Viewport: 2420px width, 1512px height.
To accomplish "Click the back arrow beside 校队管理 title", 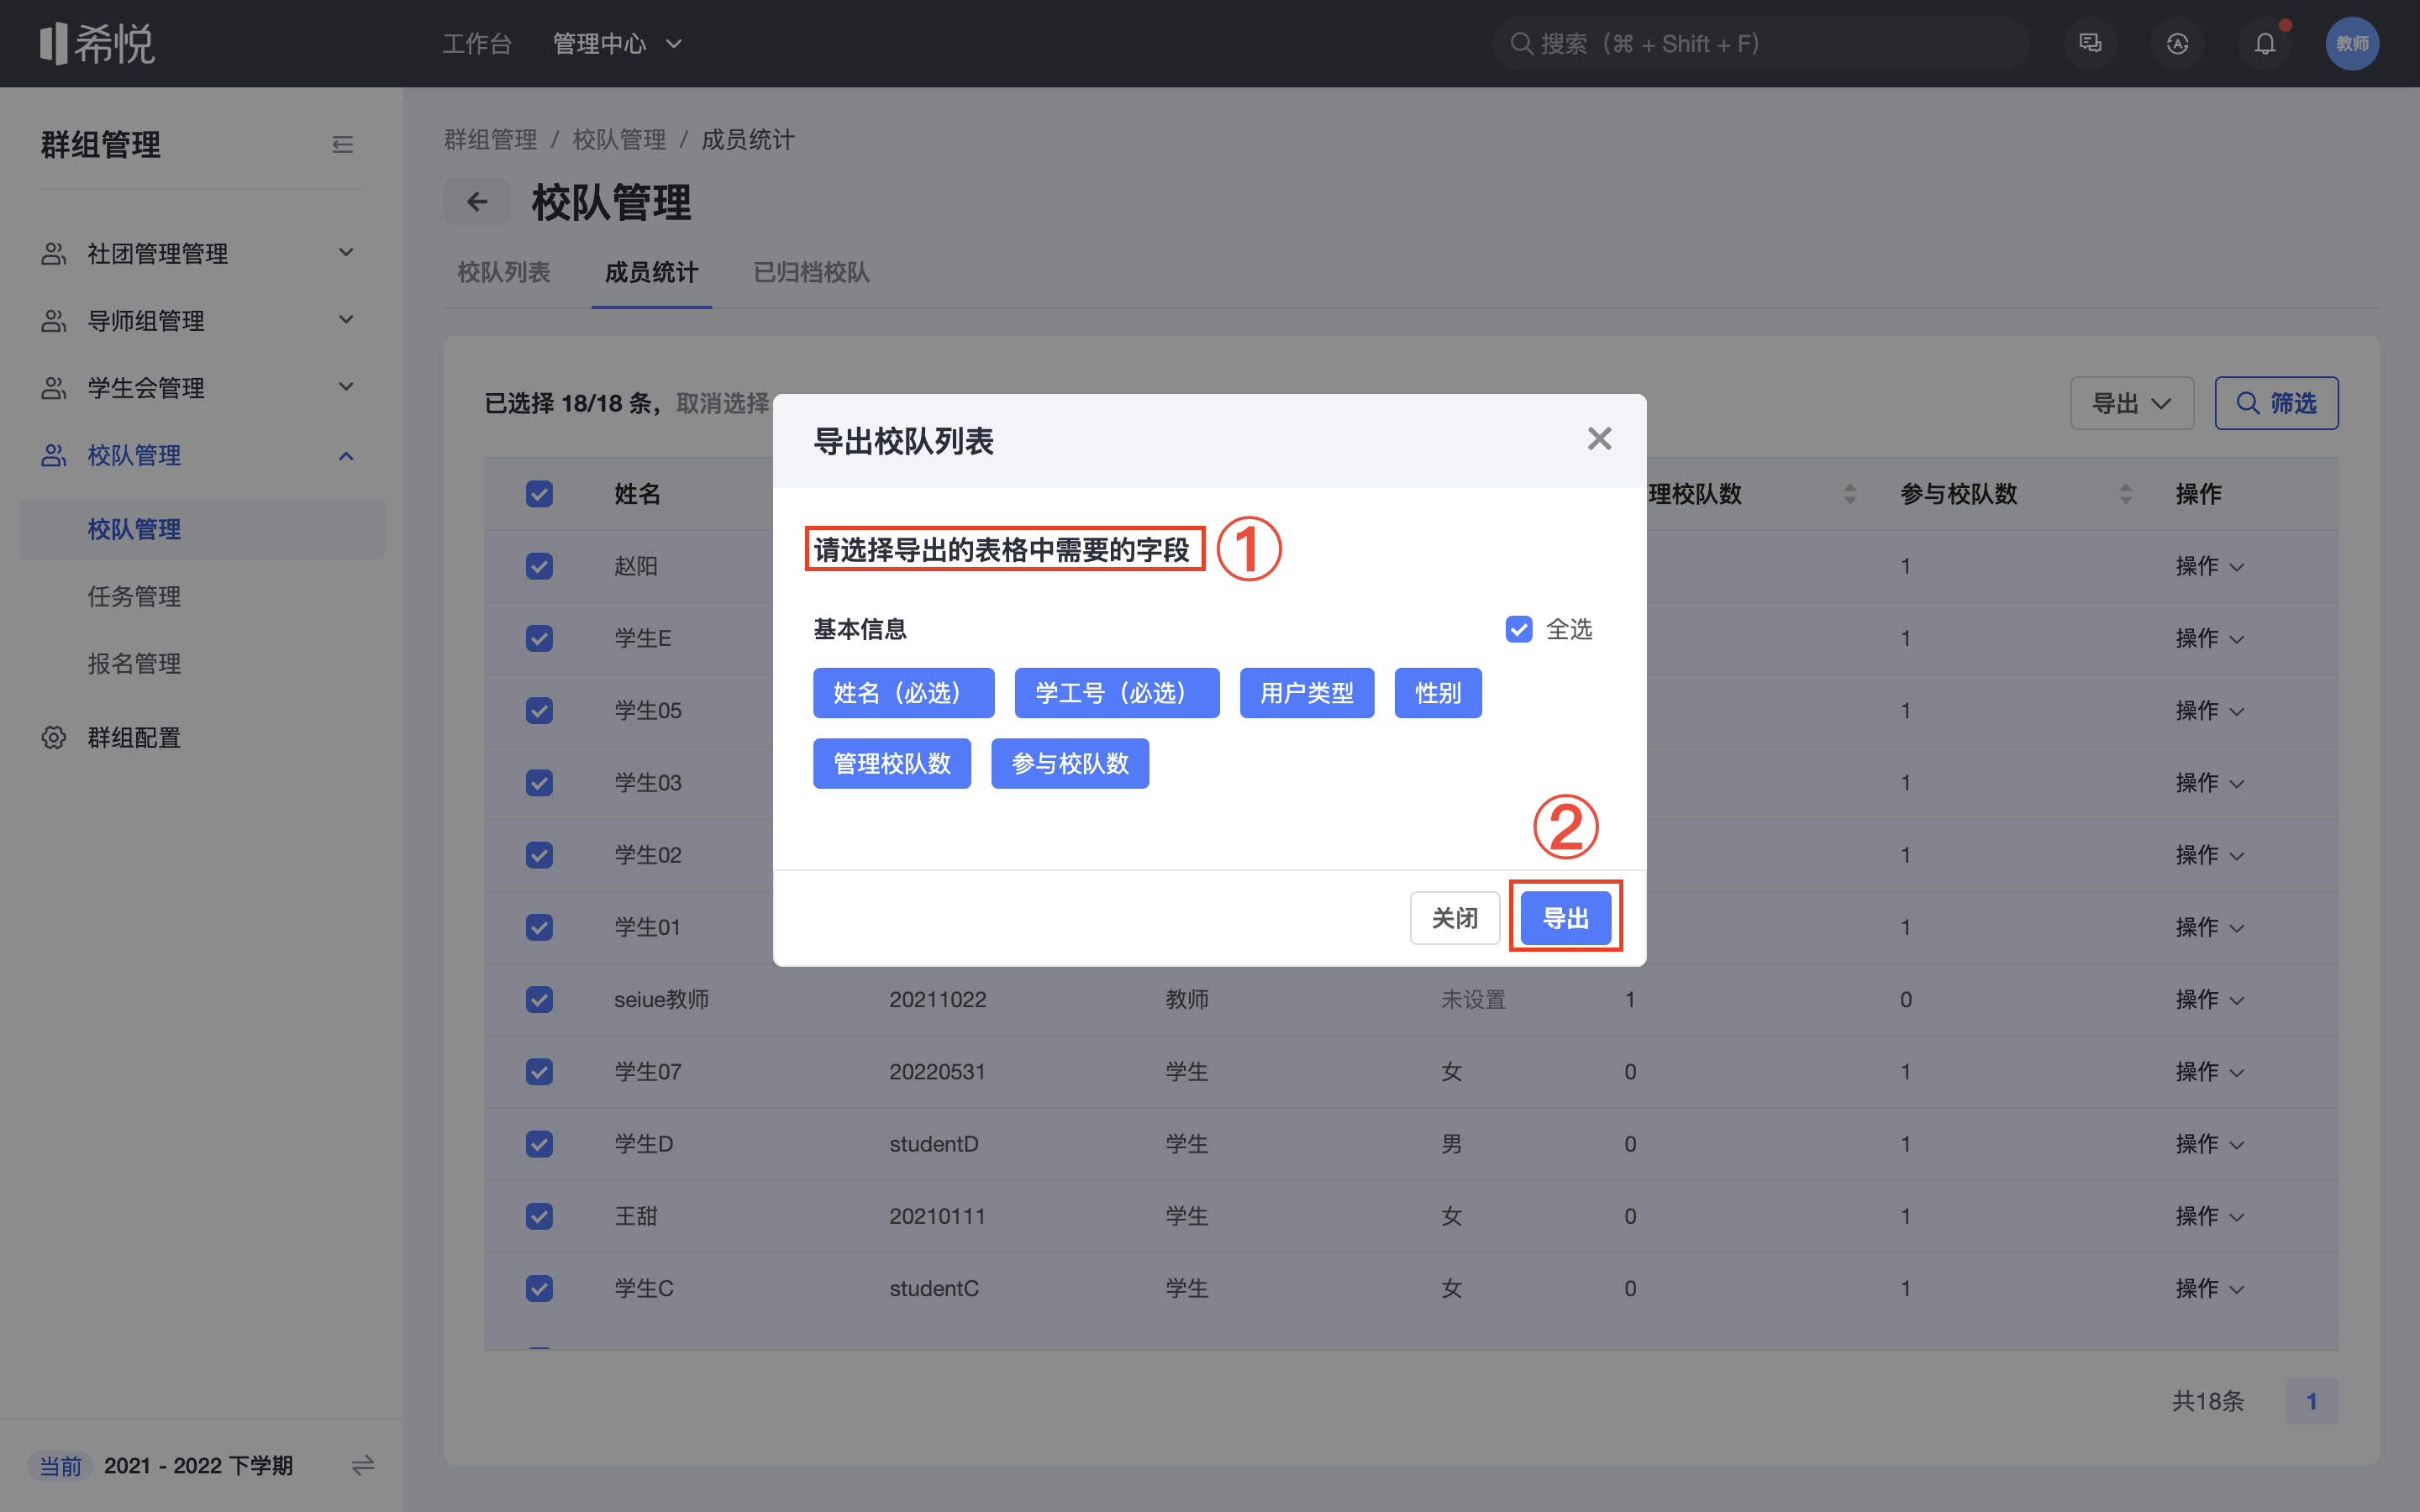I will 477,202.
